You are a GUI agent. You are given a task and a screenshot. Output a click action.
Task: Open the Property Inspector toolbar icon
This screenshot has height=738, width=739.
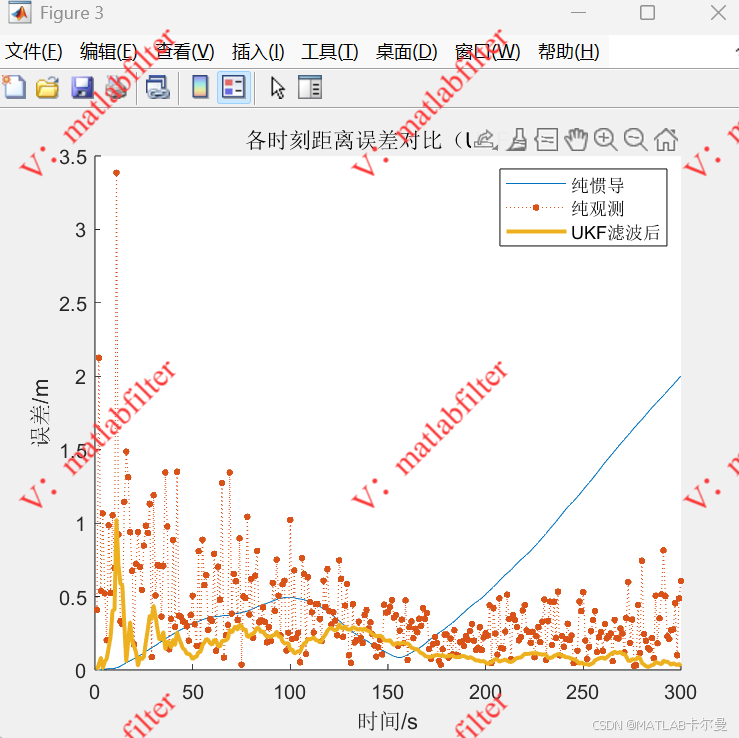(x=310, y=87)
